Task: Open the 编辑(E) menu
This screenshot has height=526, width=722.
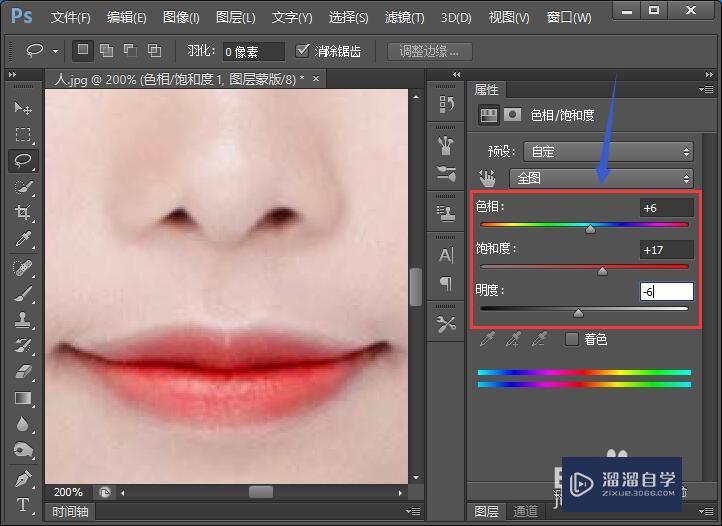Action: 126,18
